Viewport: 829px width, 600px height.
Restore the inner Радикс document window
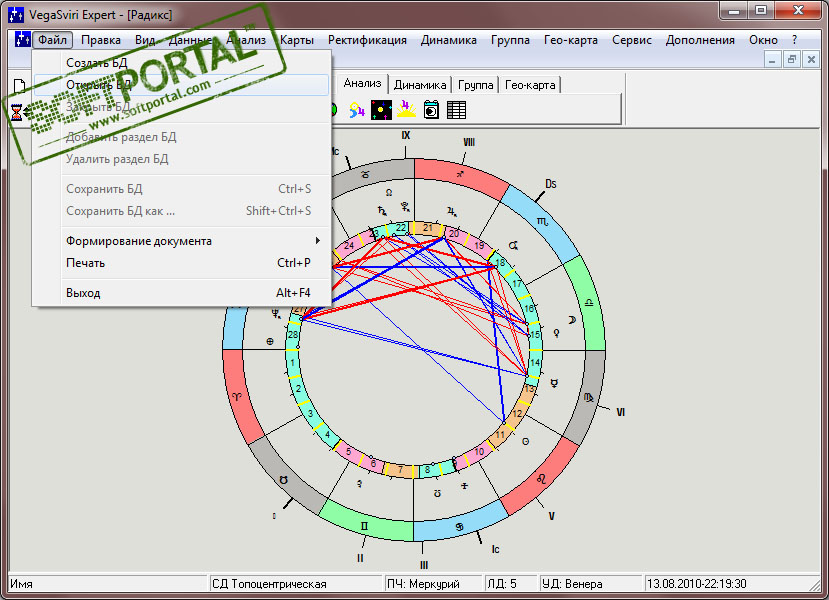click(791, 60)
